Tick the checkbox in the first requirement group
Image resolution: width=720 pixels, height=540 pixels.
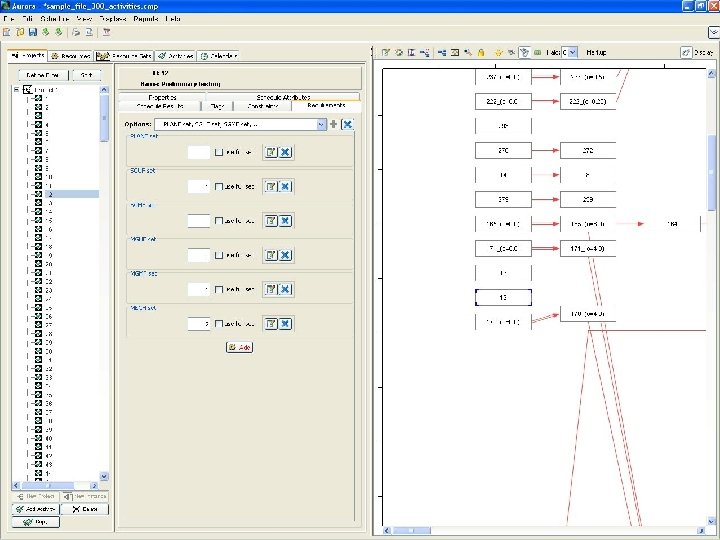pyautogui.click(x=219, y=152)
